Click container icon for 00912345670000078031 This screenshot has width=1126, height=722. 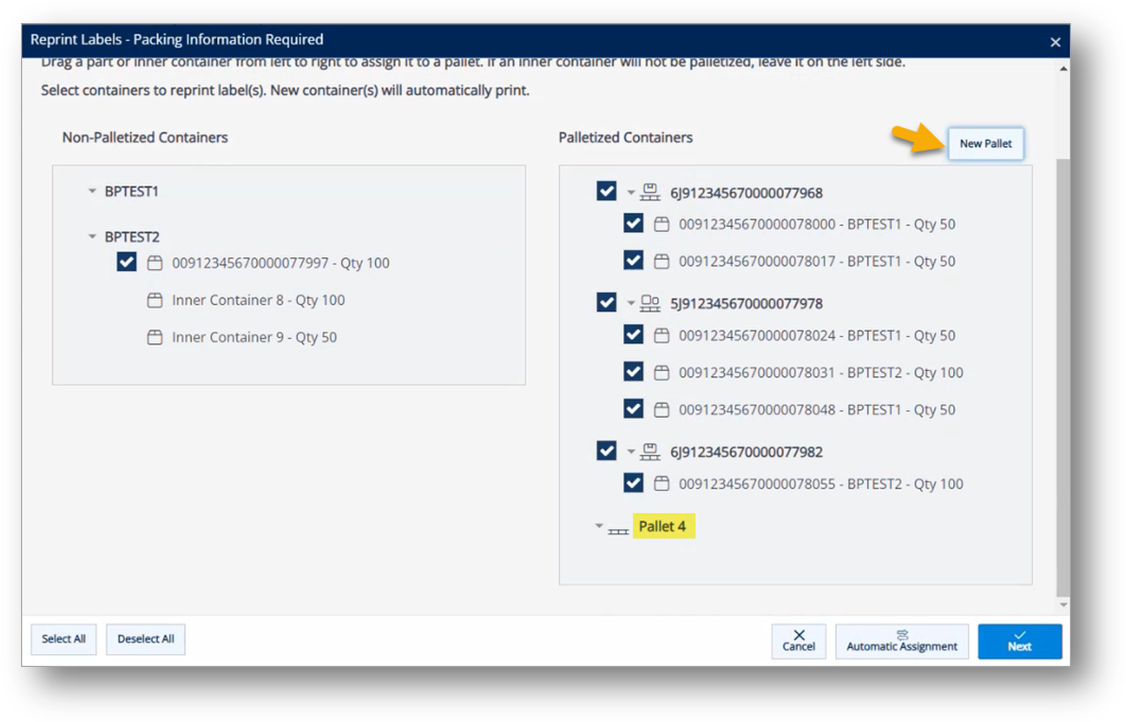coord(661,372)
